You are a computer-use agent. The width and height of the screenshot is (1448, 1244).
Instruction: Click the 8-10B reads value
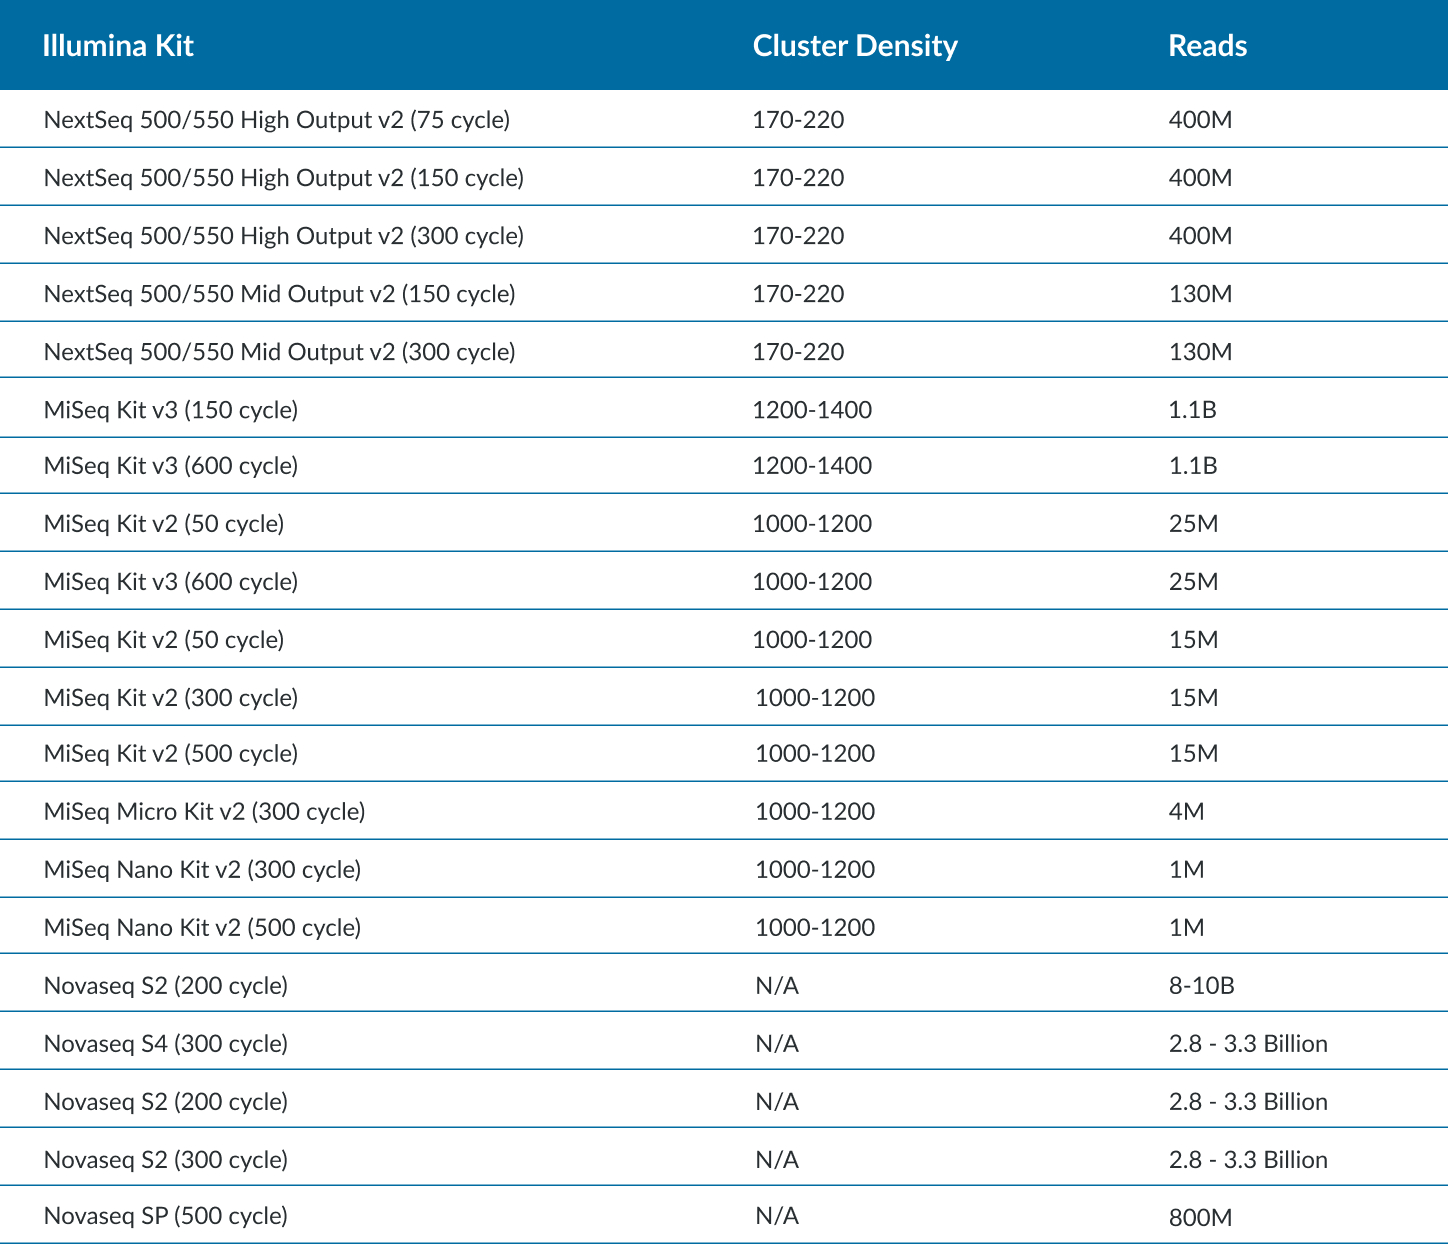(x=1201, y=986)
